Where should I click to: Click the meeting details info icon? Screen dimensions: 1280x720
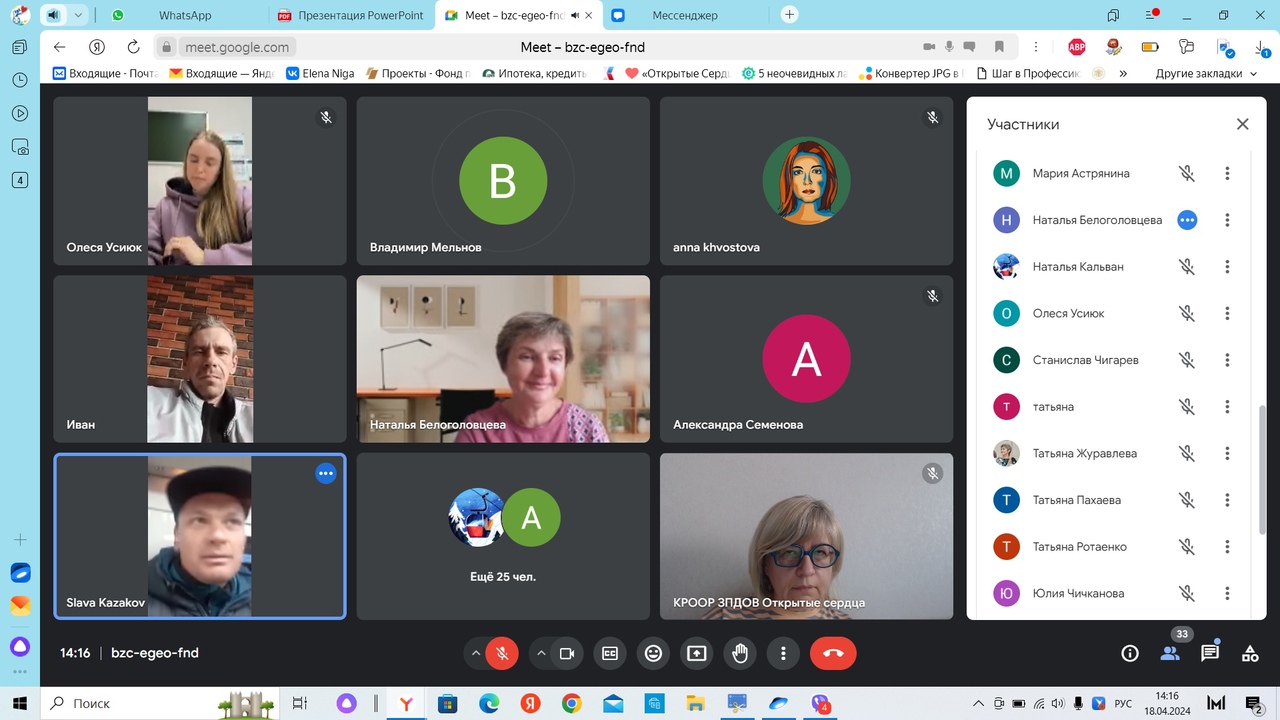click(1130, 653)
